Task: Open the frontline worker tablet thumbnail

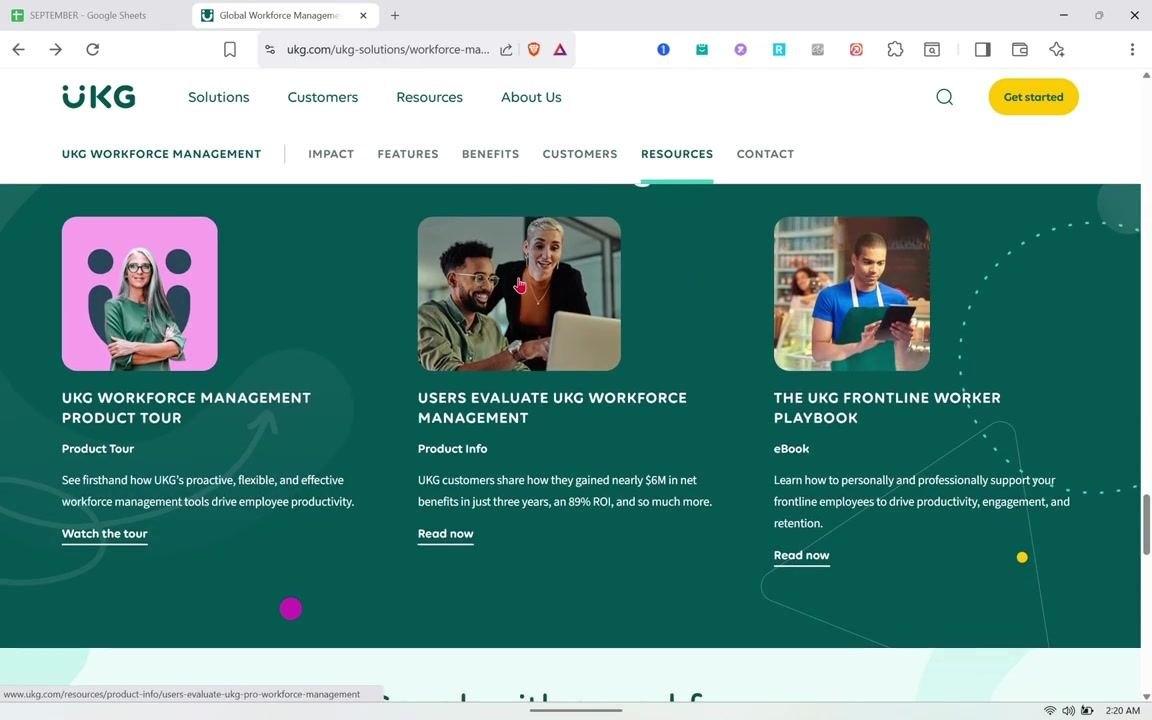Action: 852,294
